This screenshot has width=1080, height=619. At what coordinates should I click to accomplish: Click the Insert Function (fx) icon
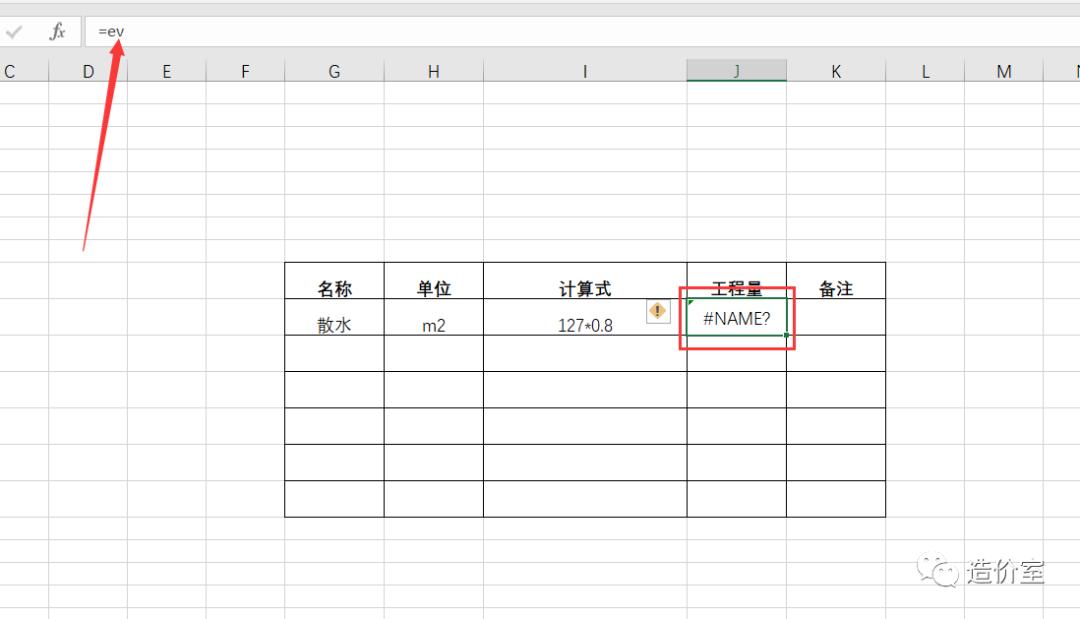pos(57,30)
